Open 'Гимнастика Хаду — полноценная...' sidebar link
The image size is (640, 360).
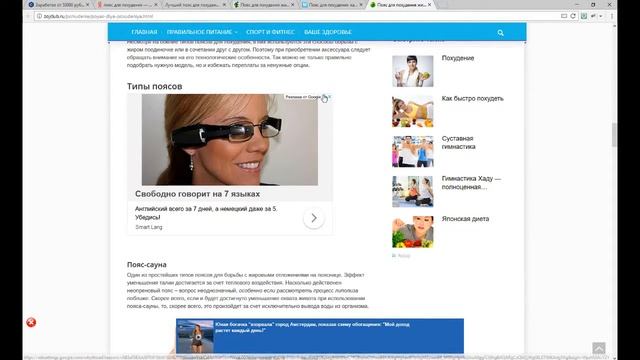[x=471, y=182]
